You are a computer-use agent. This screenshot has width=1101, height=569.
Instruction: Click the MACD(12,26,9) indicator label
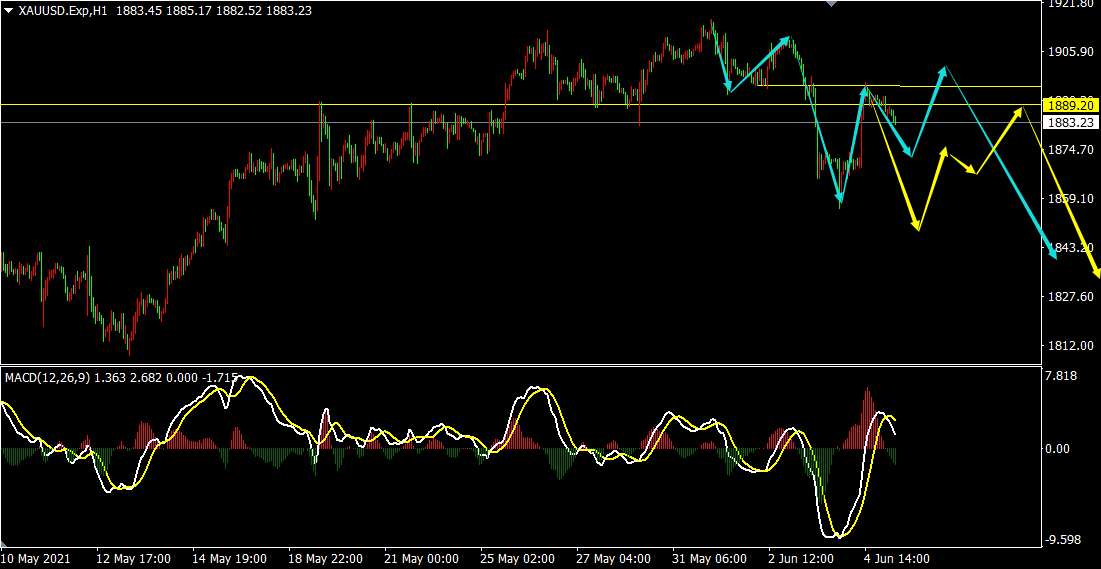pos(46,377)
